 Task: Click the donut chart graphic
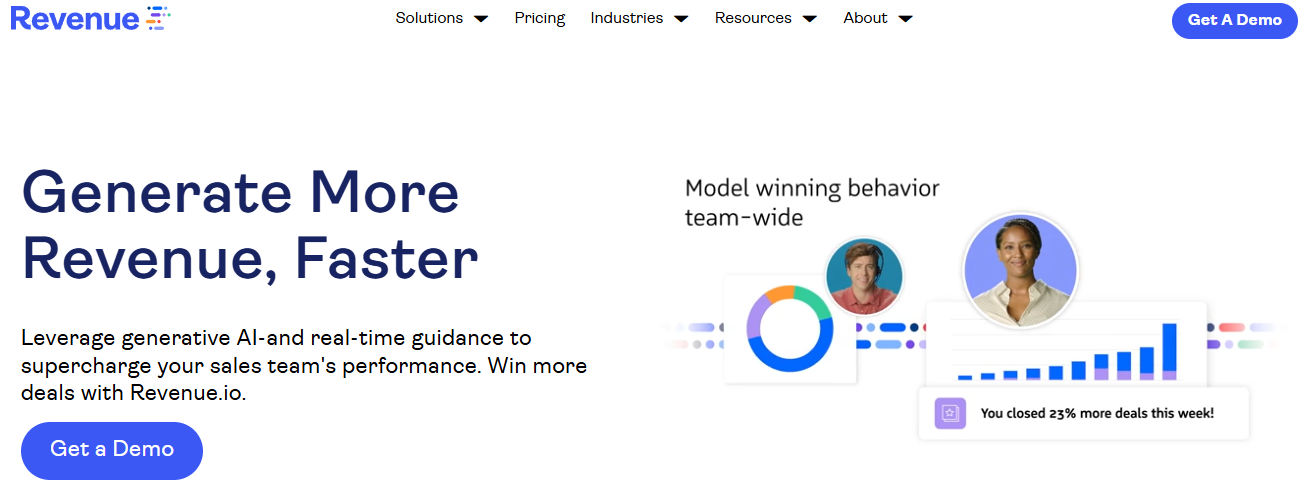789,329
